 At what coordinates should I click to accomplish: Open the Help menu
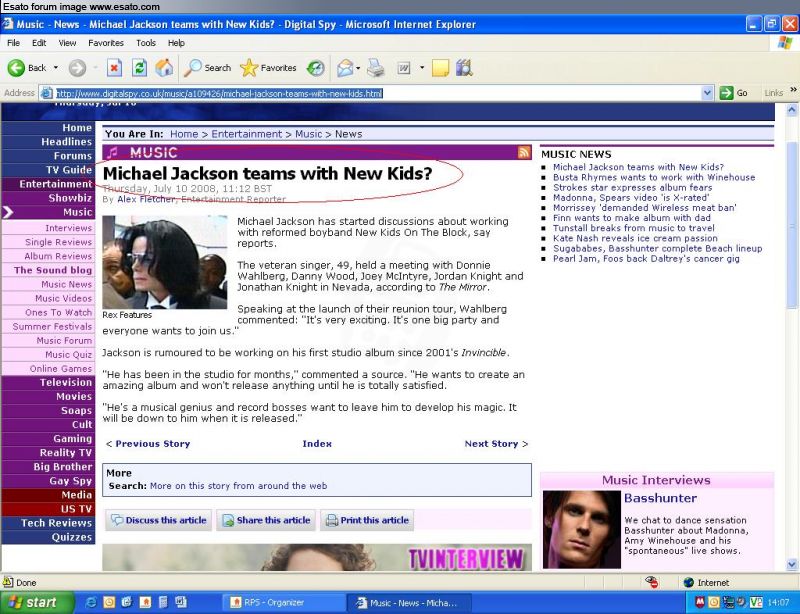(x=176, y=43)
